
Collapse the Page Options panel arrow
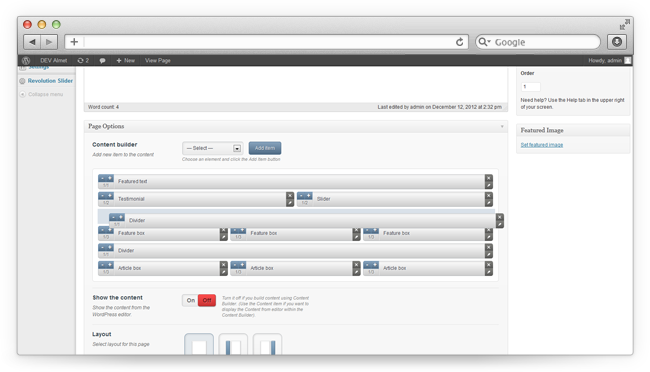[x=502, y=126]
